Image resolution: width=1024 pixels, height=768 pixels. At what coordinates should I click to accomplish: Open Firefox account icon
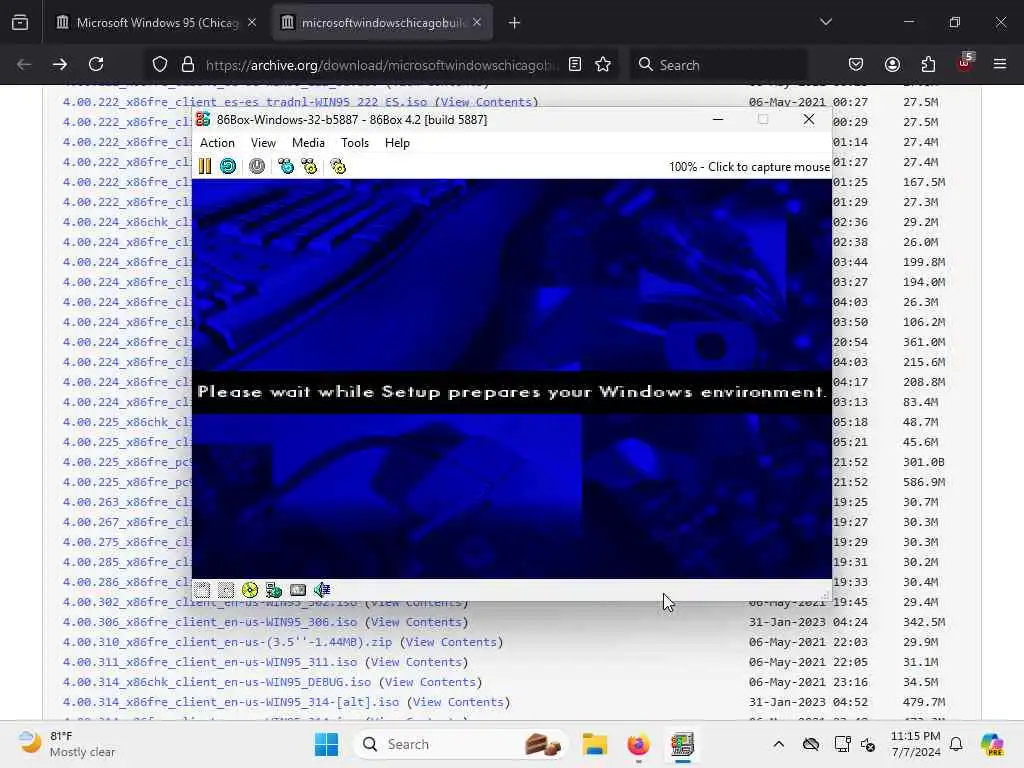892,64
